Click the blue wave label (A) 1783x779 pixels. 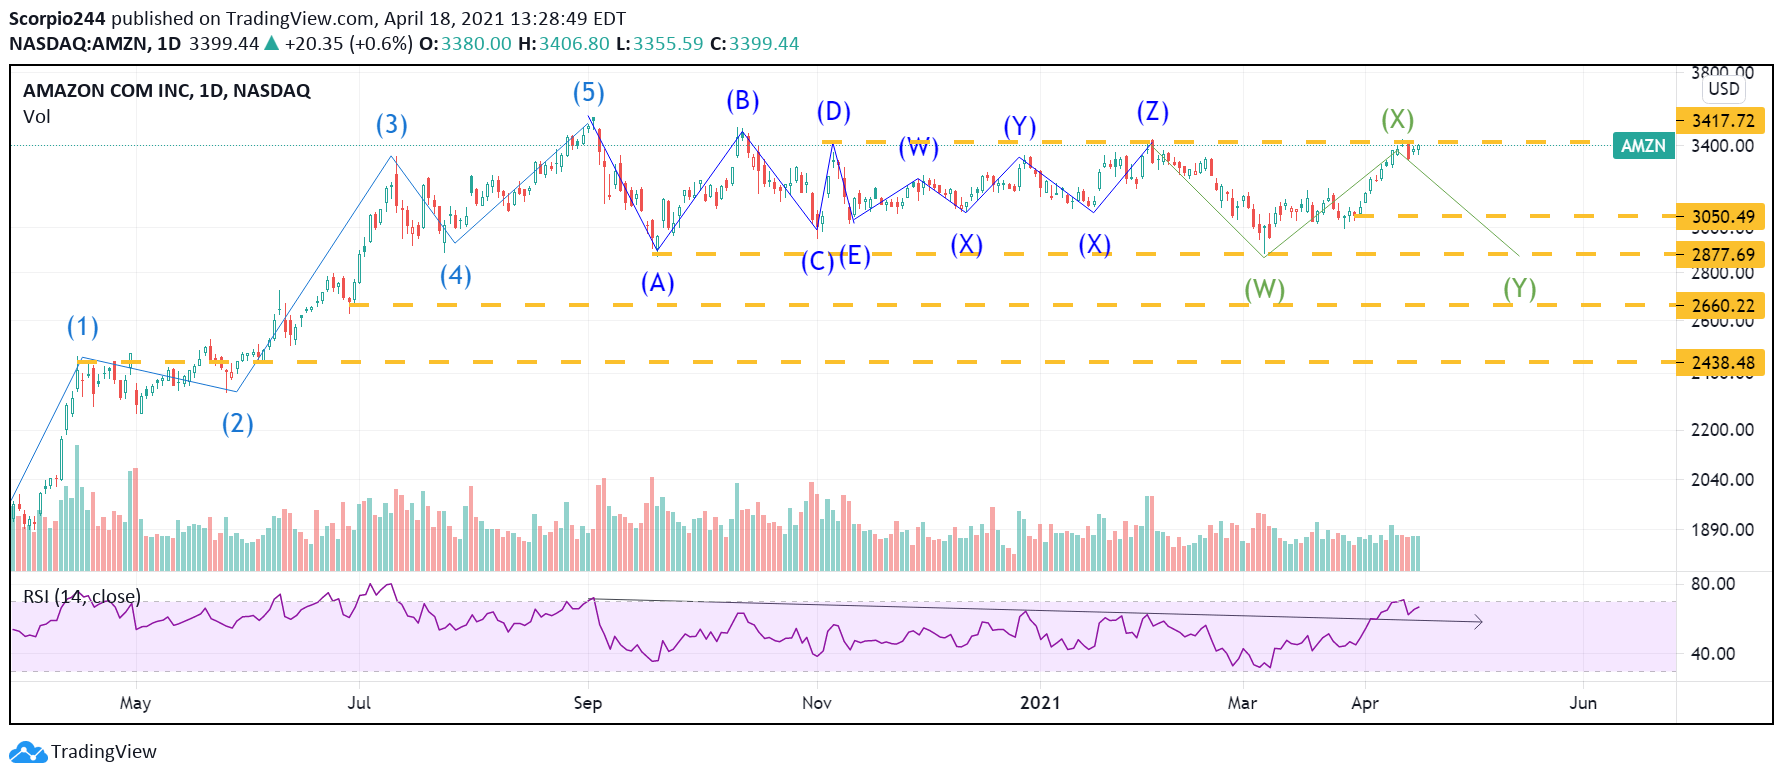[x=658, y=283]
